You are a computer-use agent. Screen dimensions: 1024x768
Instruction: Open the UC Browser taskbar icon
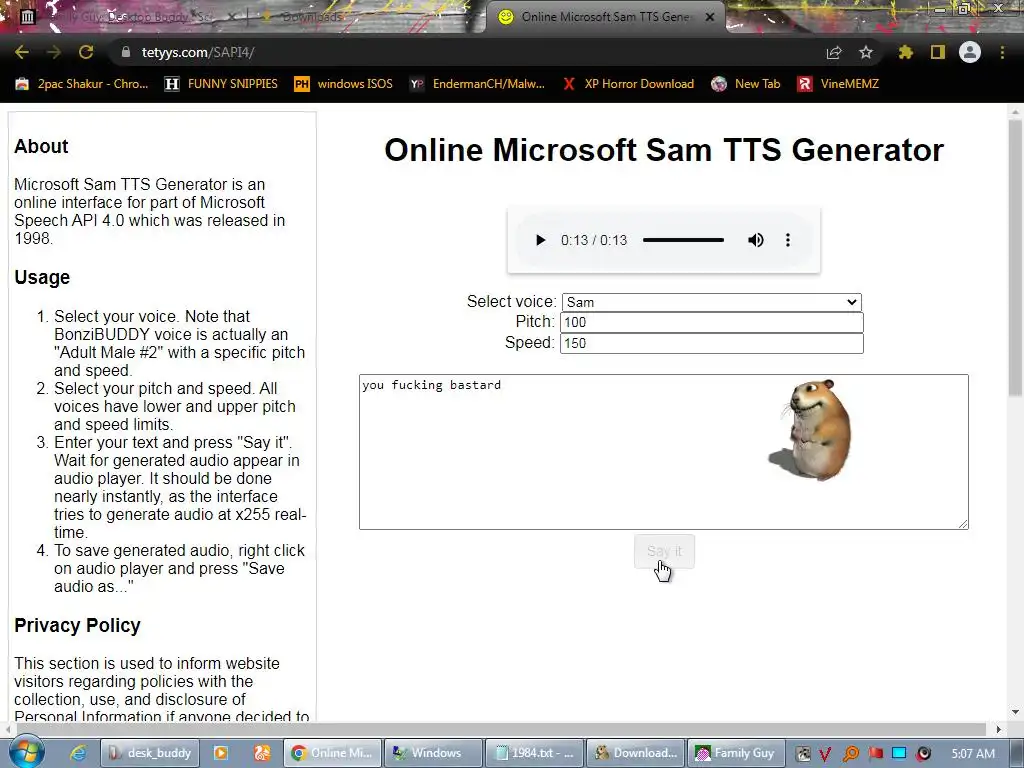pyautogui.click(x=262, y=753)
